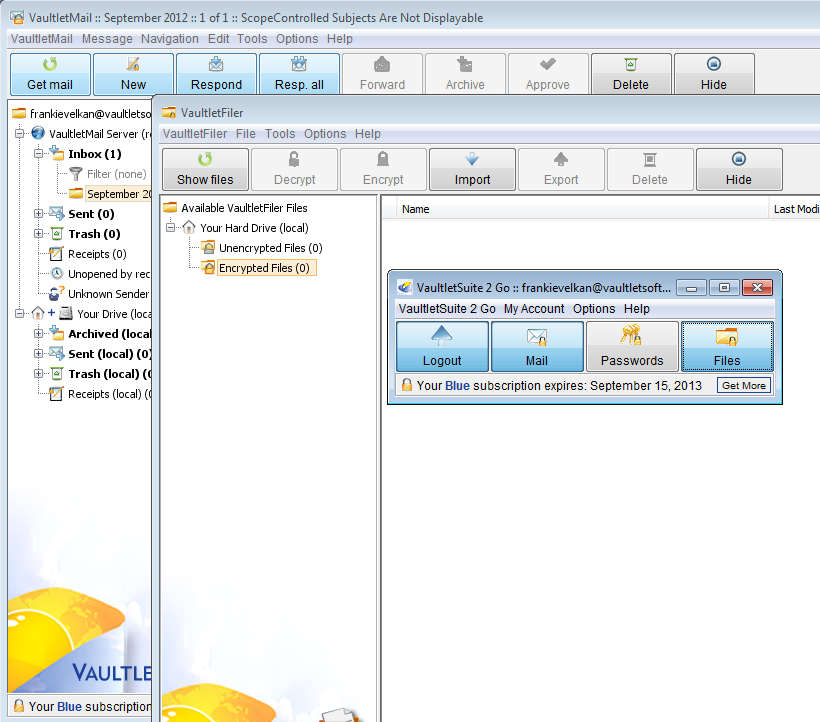Click Resp. all in mail toolbar

(299, 74)
